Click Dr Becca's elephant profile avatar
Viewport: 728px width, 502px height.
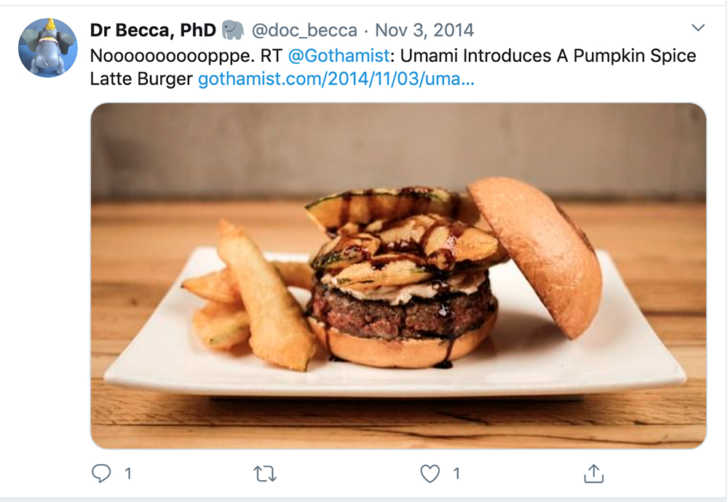[48, 47]
